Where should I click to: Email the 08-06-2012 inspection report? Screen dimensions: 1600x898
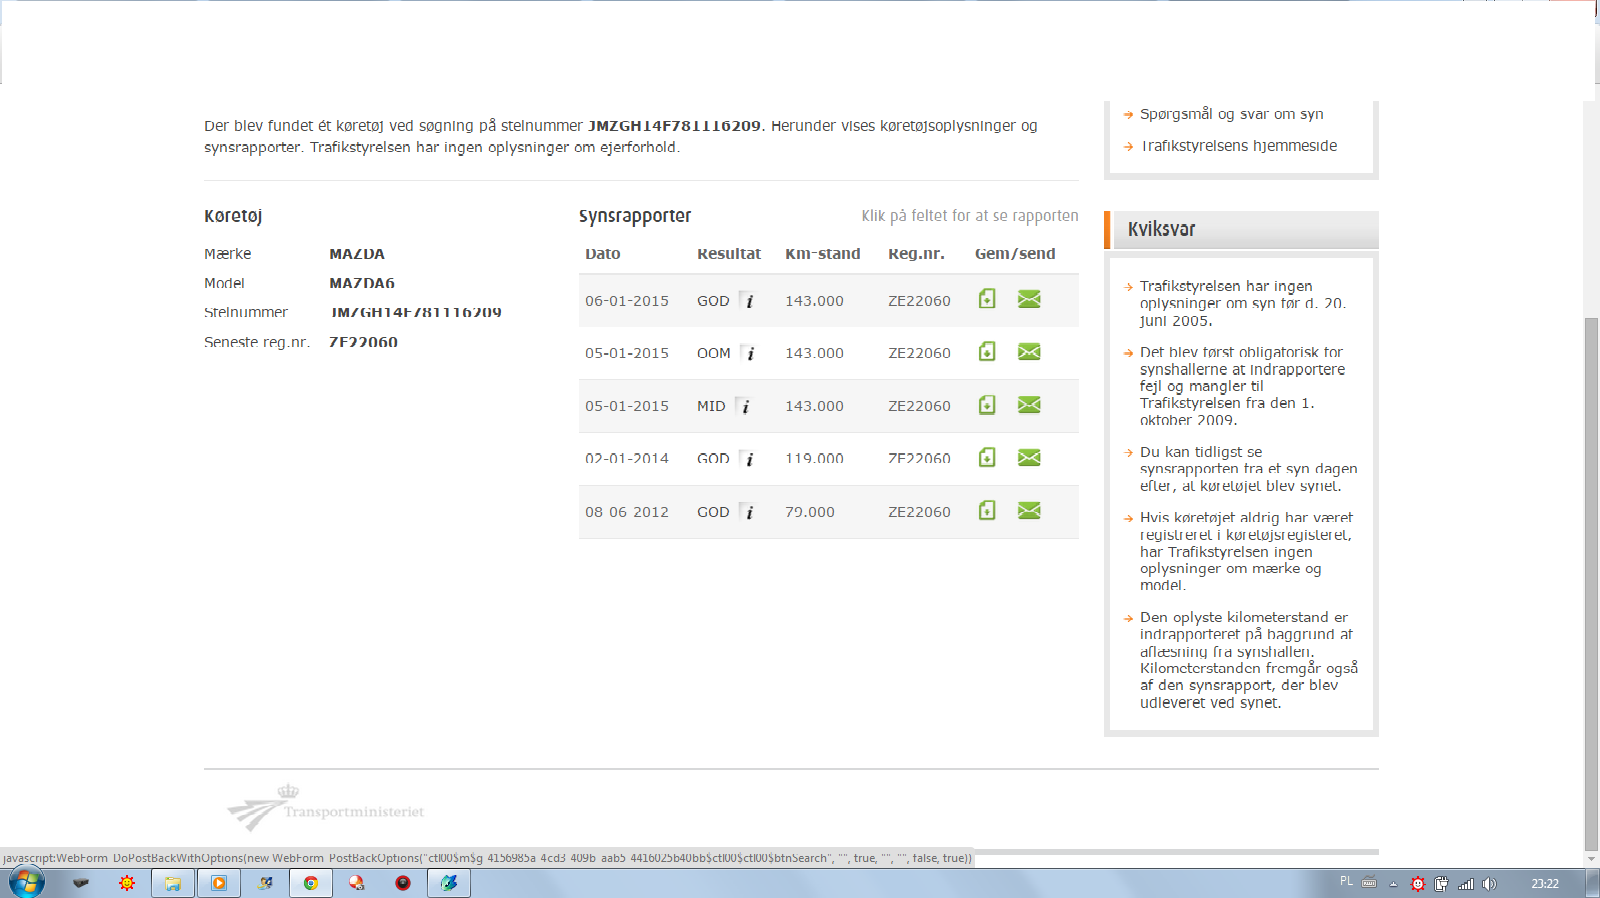click(1029, 511)
